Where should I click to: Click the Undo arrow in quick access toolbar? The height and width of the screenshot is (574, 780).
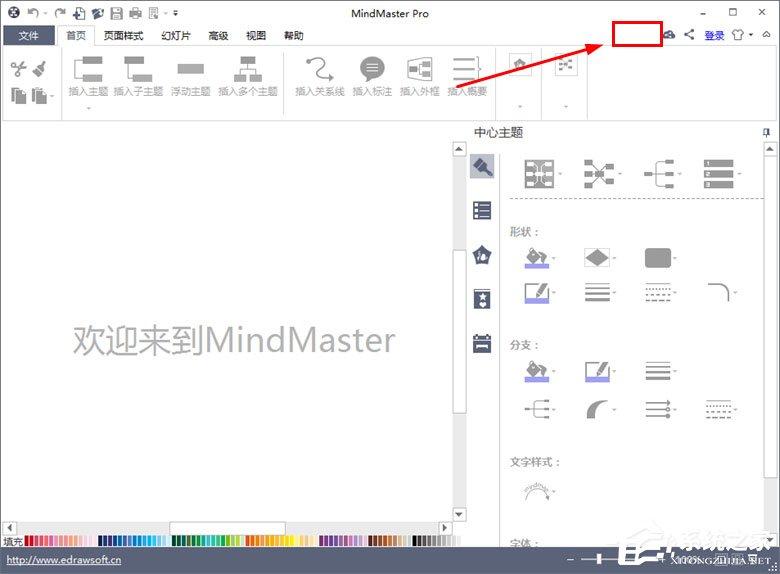33,13
